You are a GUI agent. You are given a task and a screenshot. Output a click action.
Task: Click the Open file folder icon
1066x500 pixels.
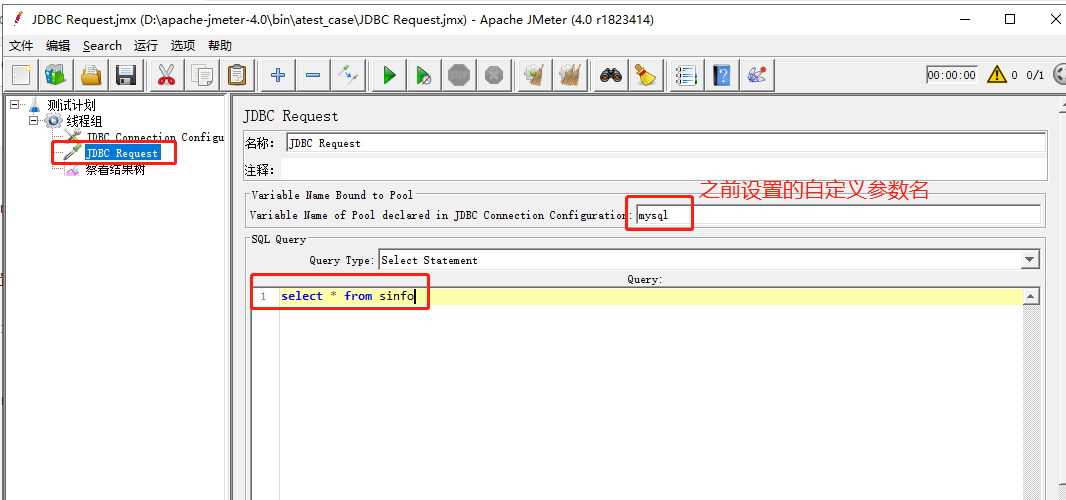91,75
